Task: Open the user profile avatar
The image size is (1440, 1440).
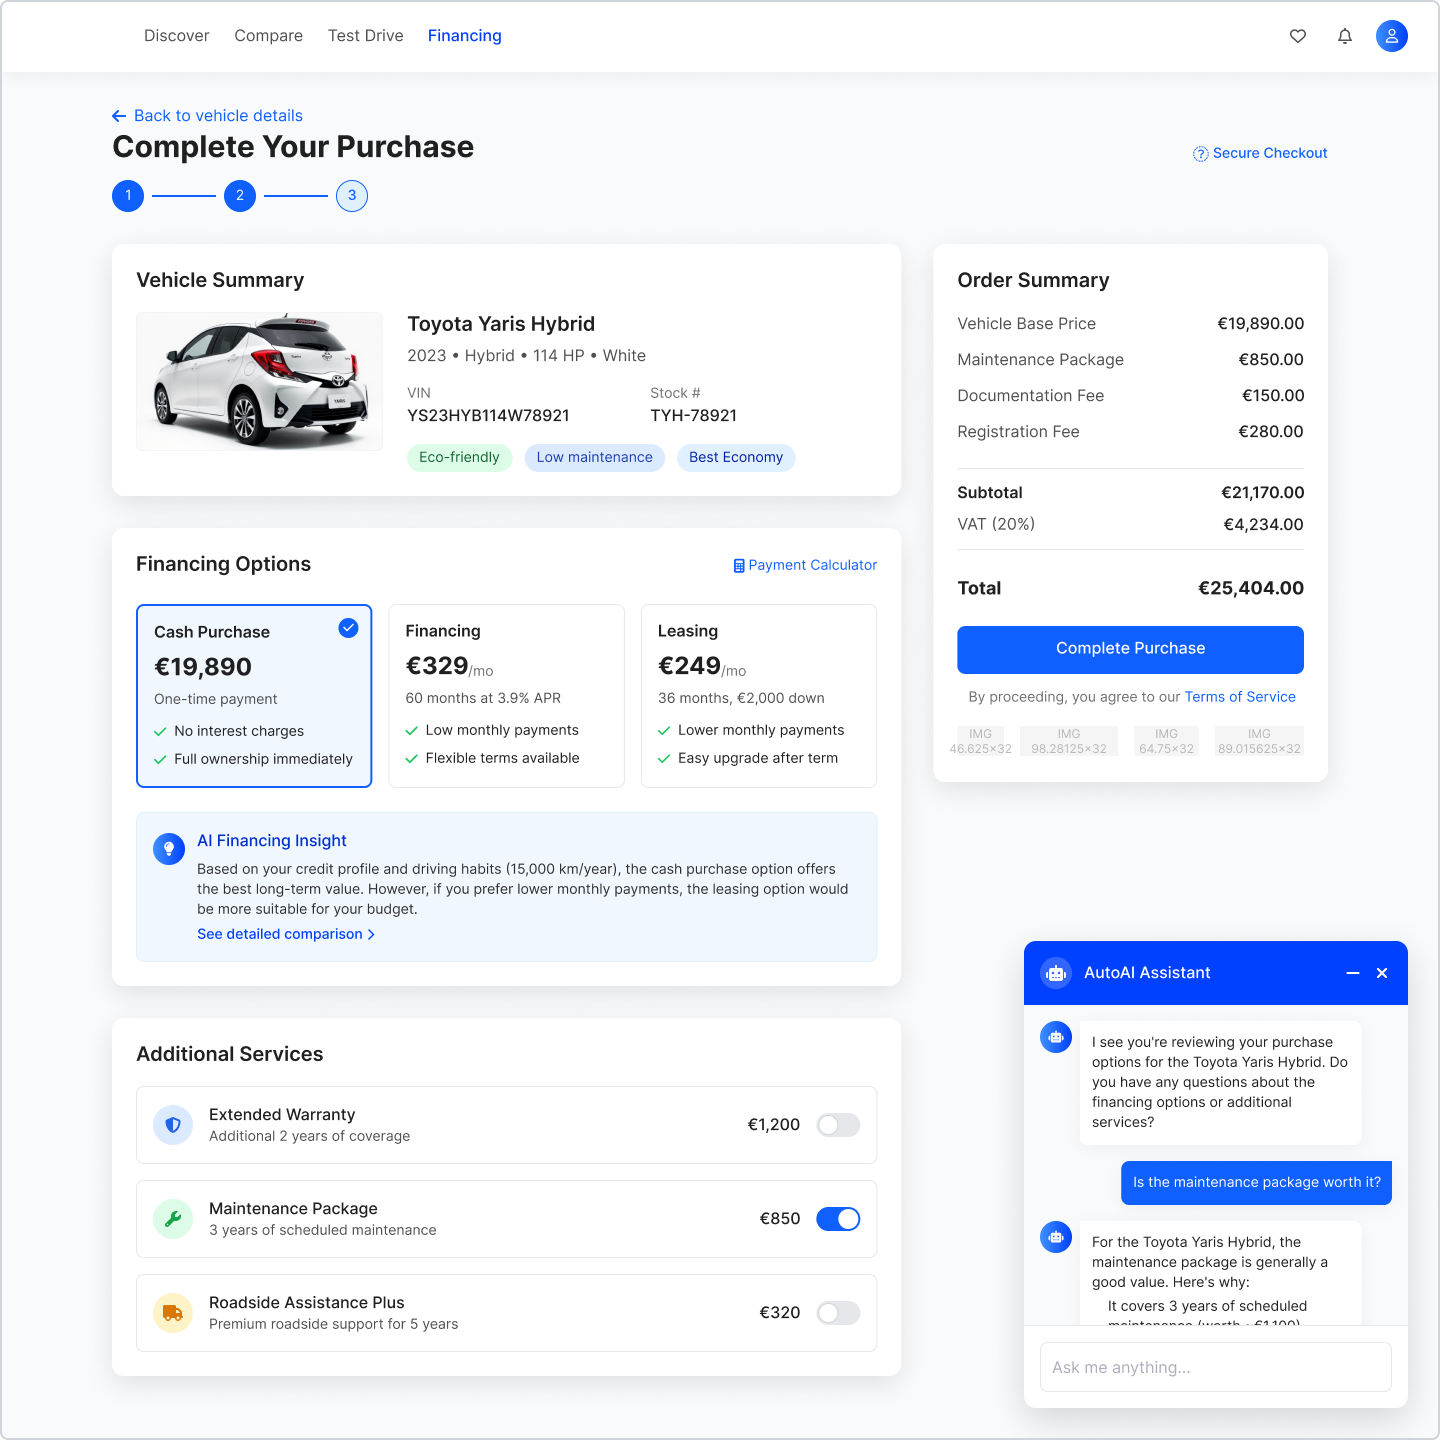Action: [1391, 36]
